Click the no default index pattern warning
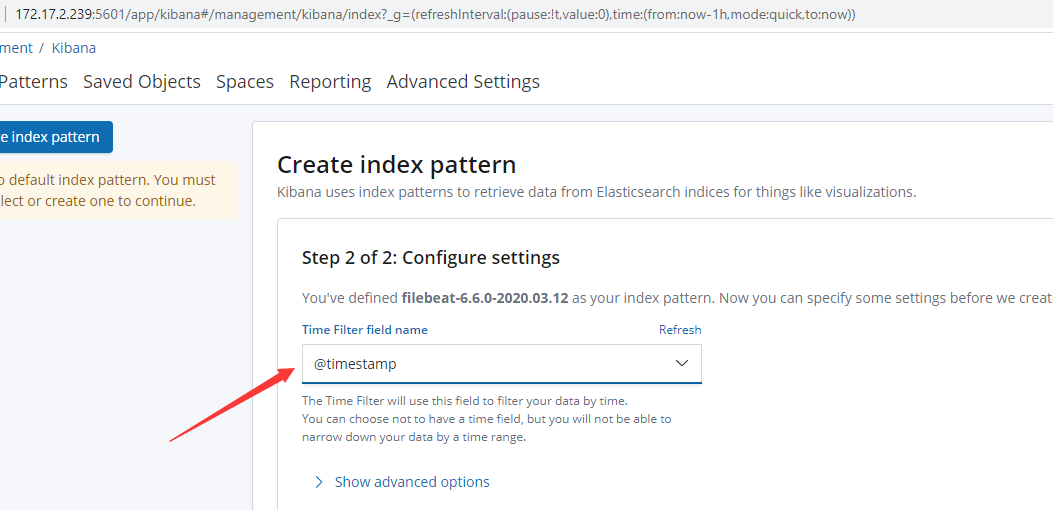Image resolution: width=1053 pixels, height=510 pixels. [x=118, y=190]
